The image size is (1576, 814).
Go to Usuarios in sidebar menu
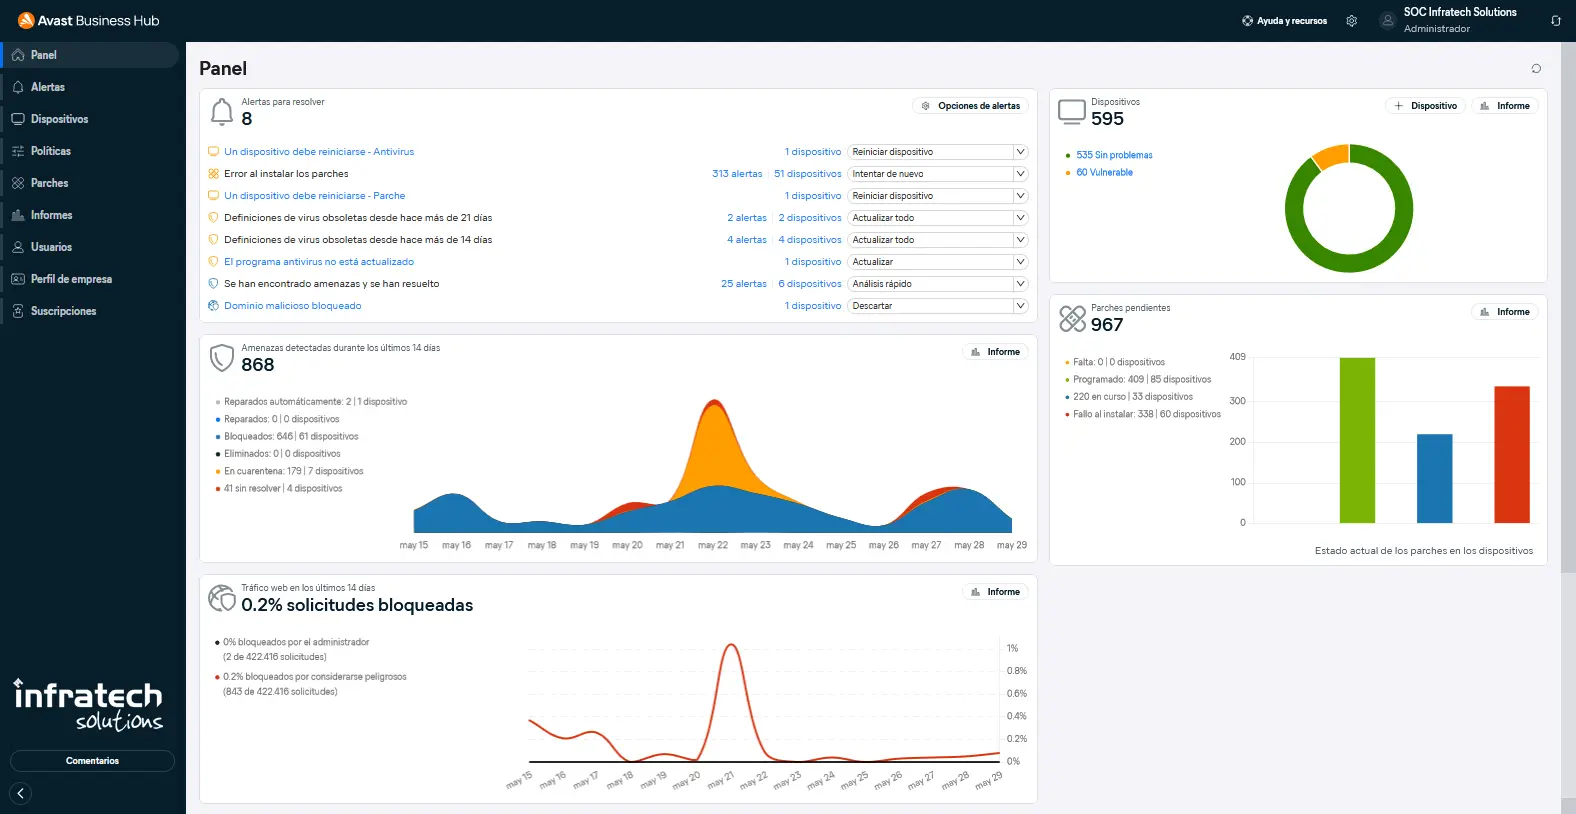pyautogui.click(x=90, y=247)
